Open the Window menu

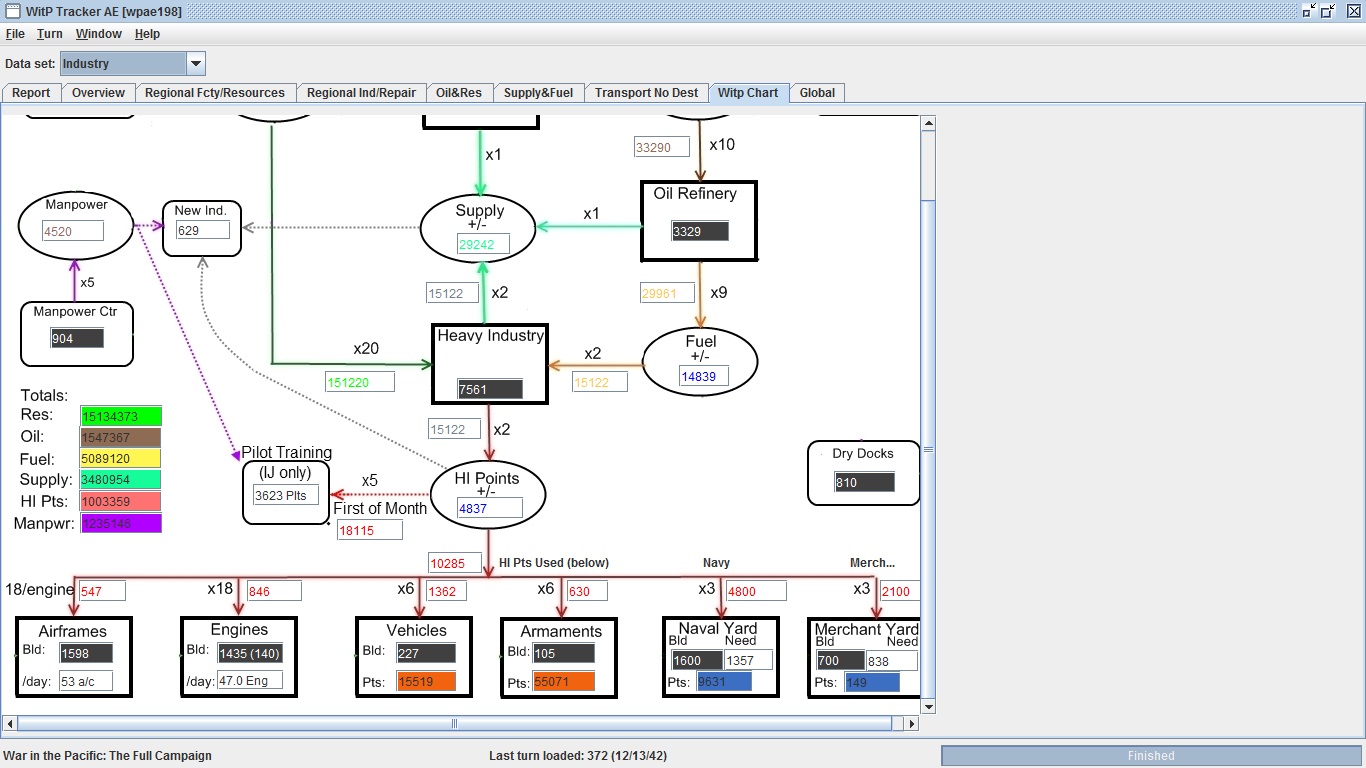[x=98, y=34]
